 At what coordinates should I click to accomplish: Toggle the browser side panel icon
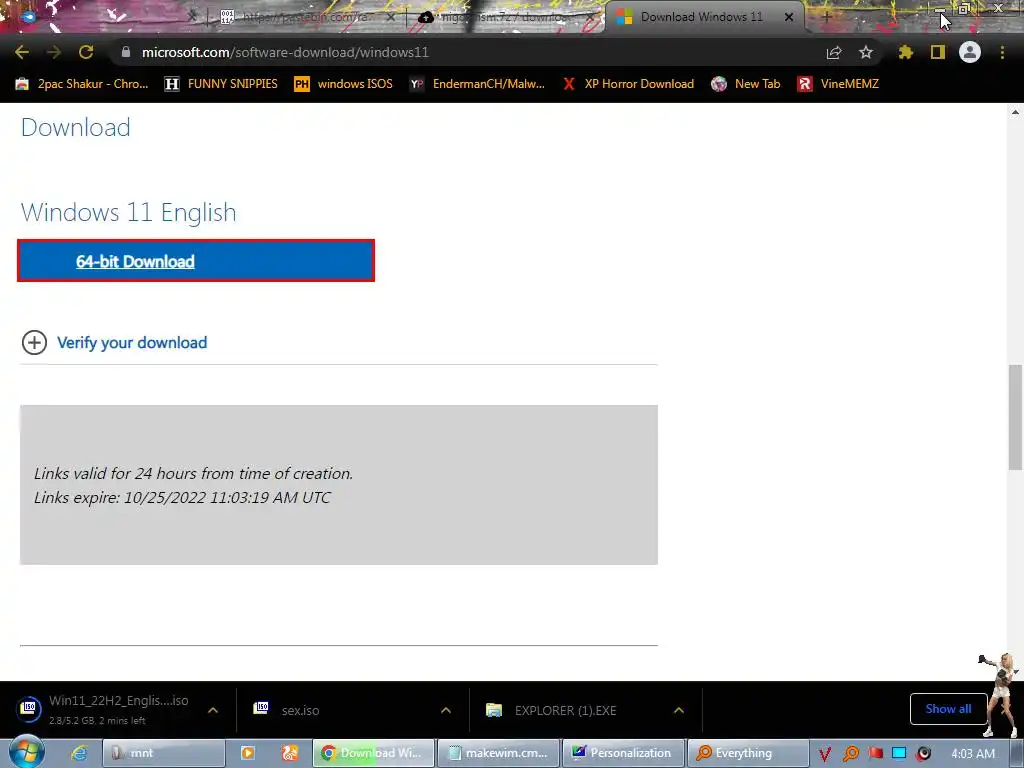point(938,52)
